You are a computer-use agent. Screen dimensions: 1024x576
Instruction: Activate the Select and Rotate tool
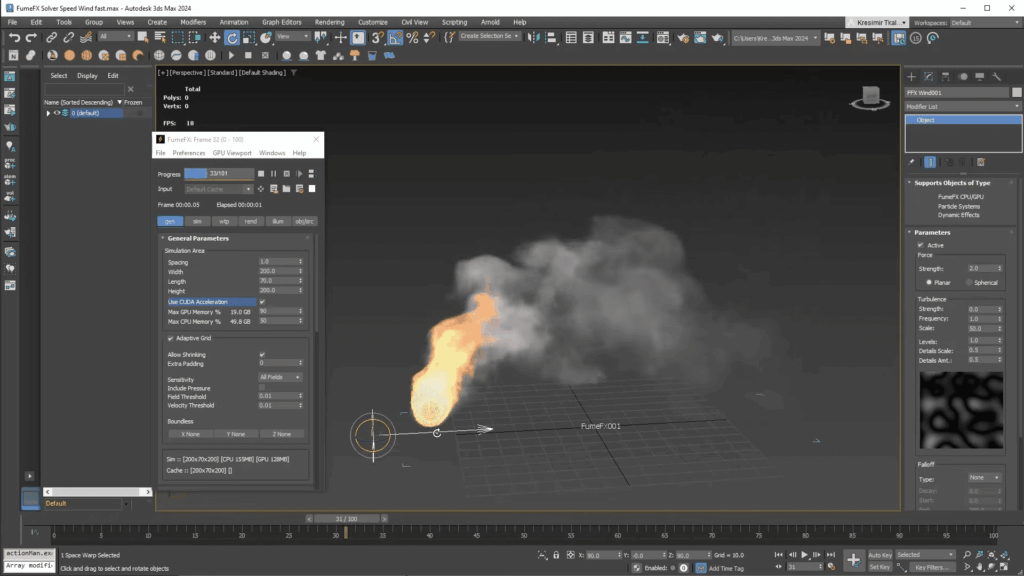pyautogui.click(x=232, y=38)
